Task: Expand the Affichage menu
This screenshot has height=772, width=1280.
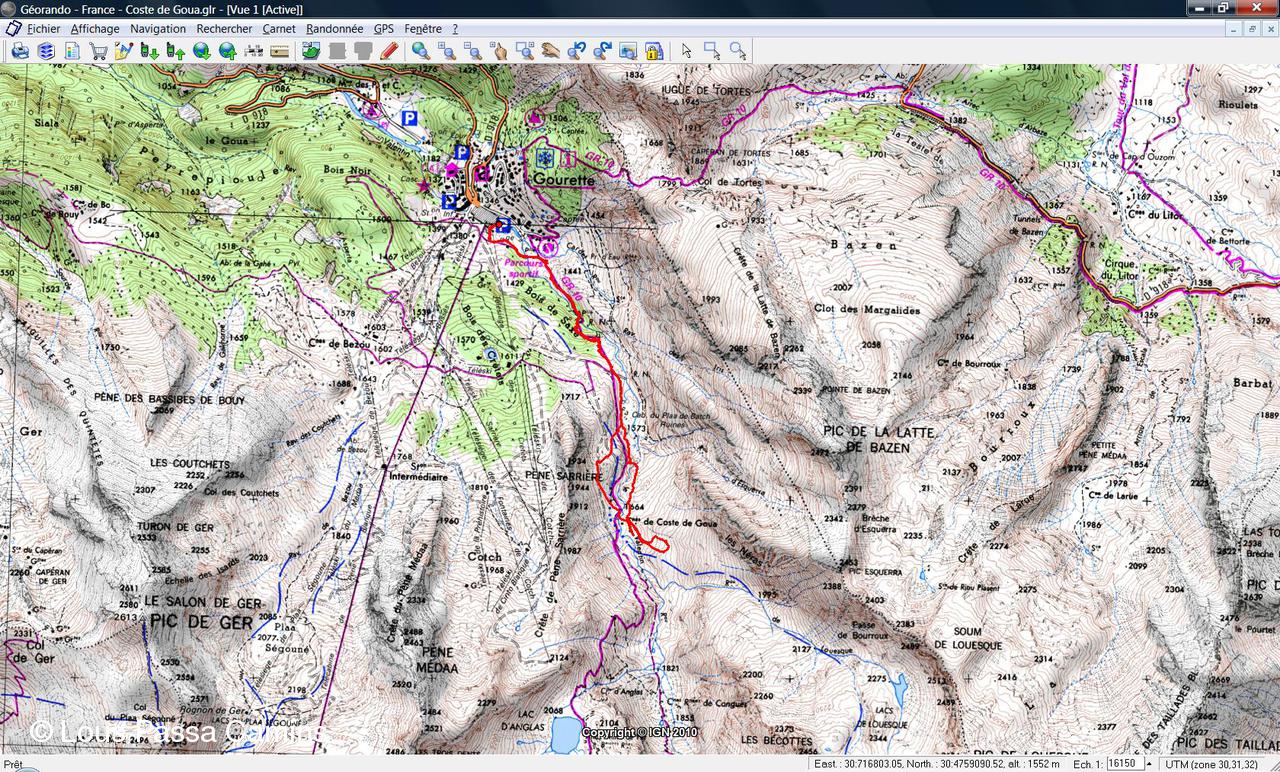Action: [x=95, y=29]
